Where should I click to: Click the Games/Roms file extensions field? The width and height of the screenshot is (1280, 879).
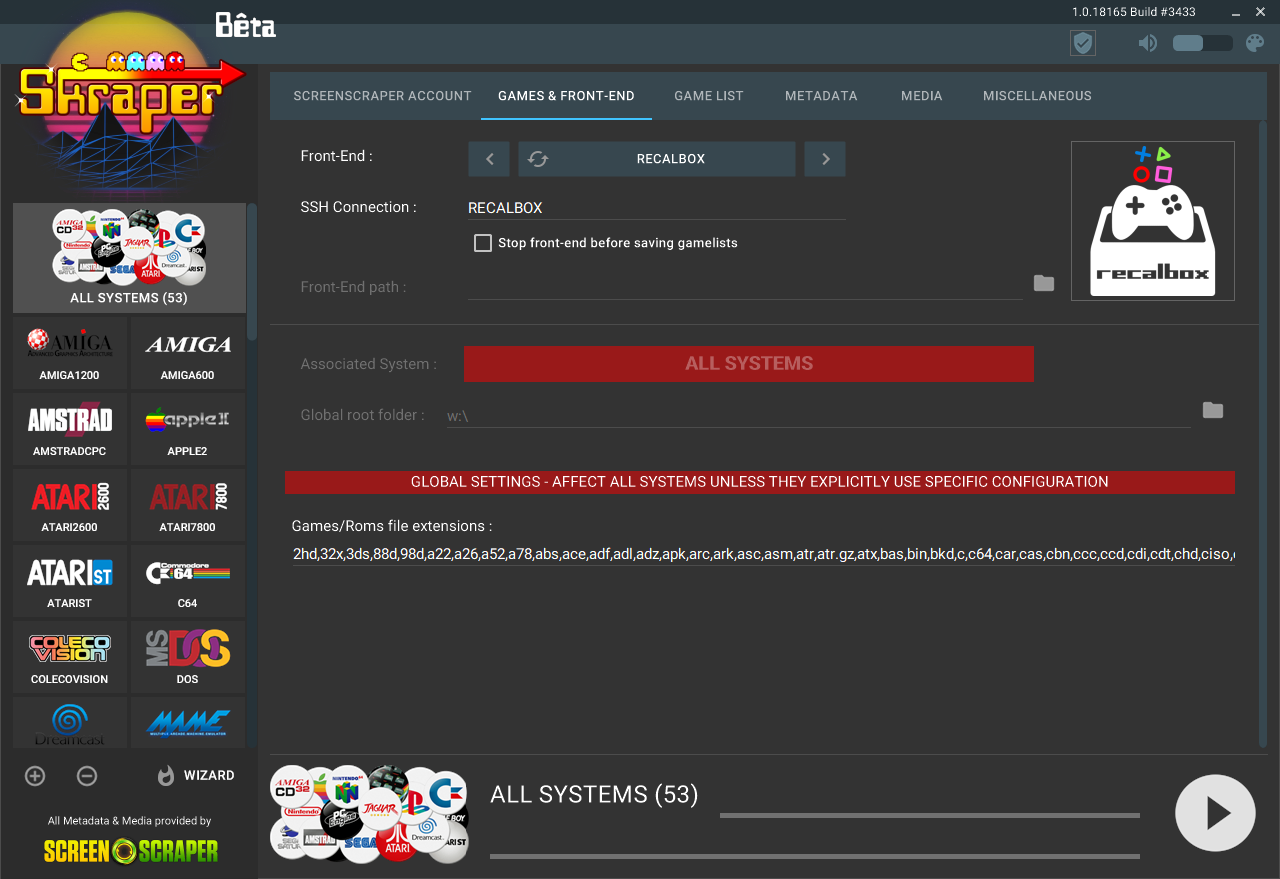(x=763, y=554)
